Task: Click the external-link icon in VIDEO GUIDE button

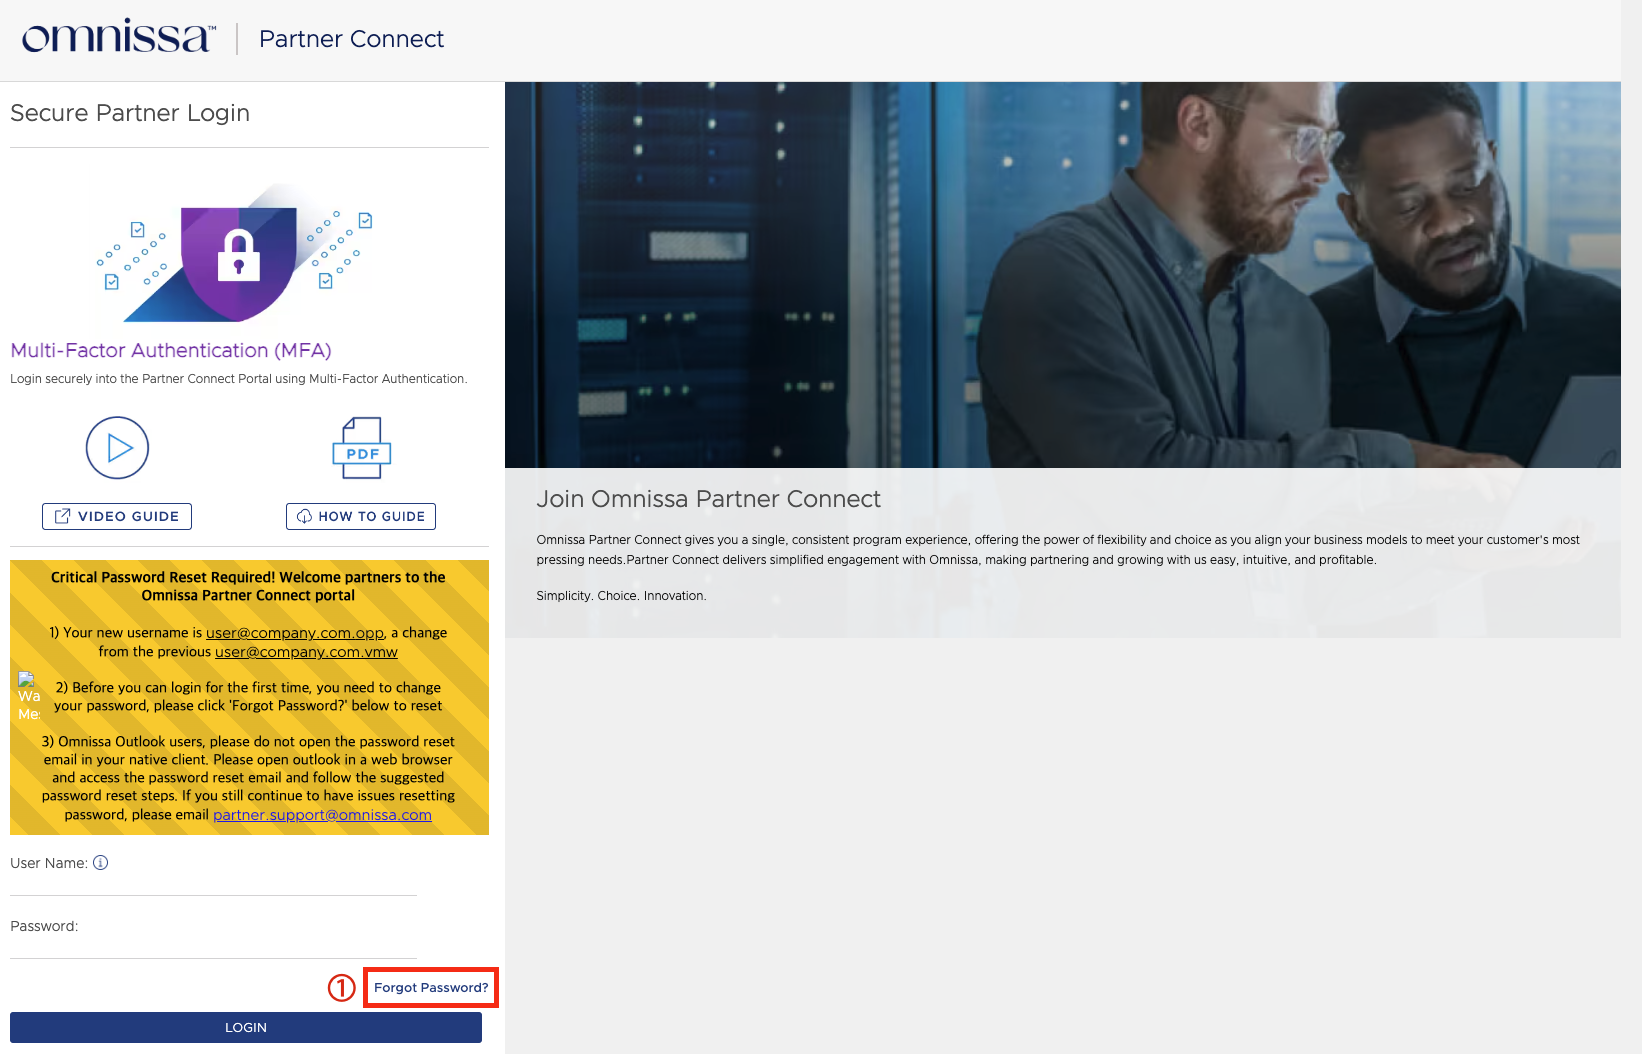Action: 62,516
